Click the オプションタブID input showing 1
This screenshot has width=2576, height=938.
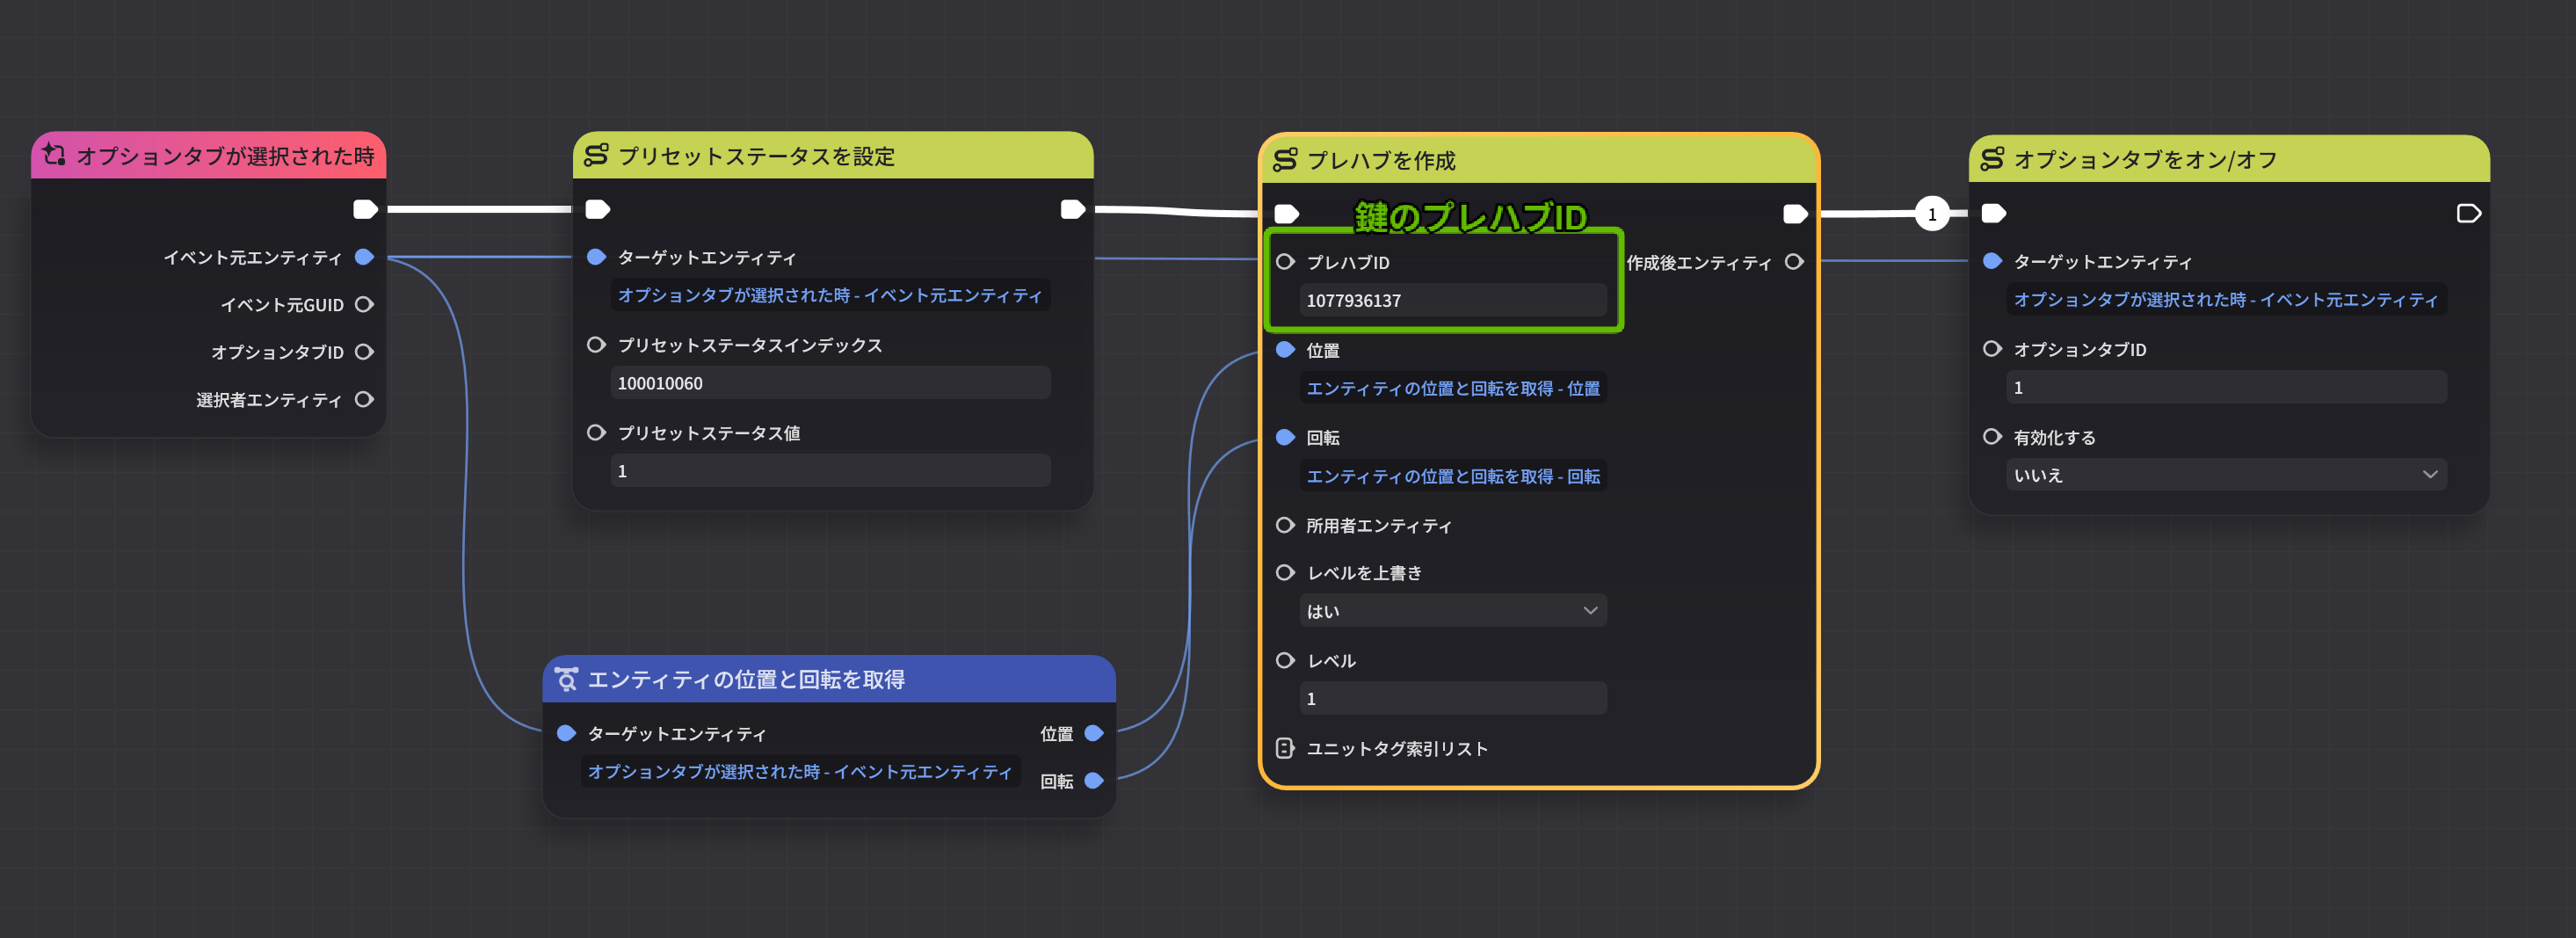[x=2226, y=387]
